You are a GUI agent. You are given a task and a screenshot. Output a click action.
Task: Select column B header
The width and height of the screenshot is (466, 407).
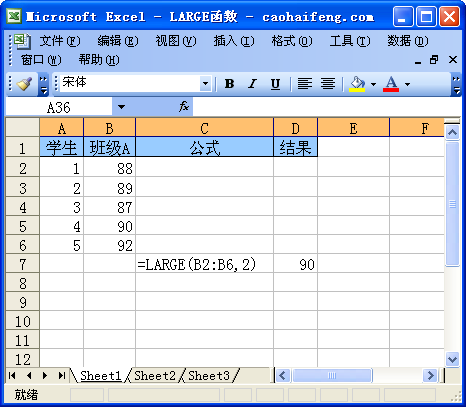pos(109,128)
